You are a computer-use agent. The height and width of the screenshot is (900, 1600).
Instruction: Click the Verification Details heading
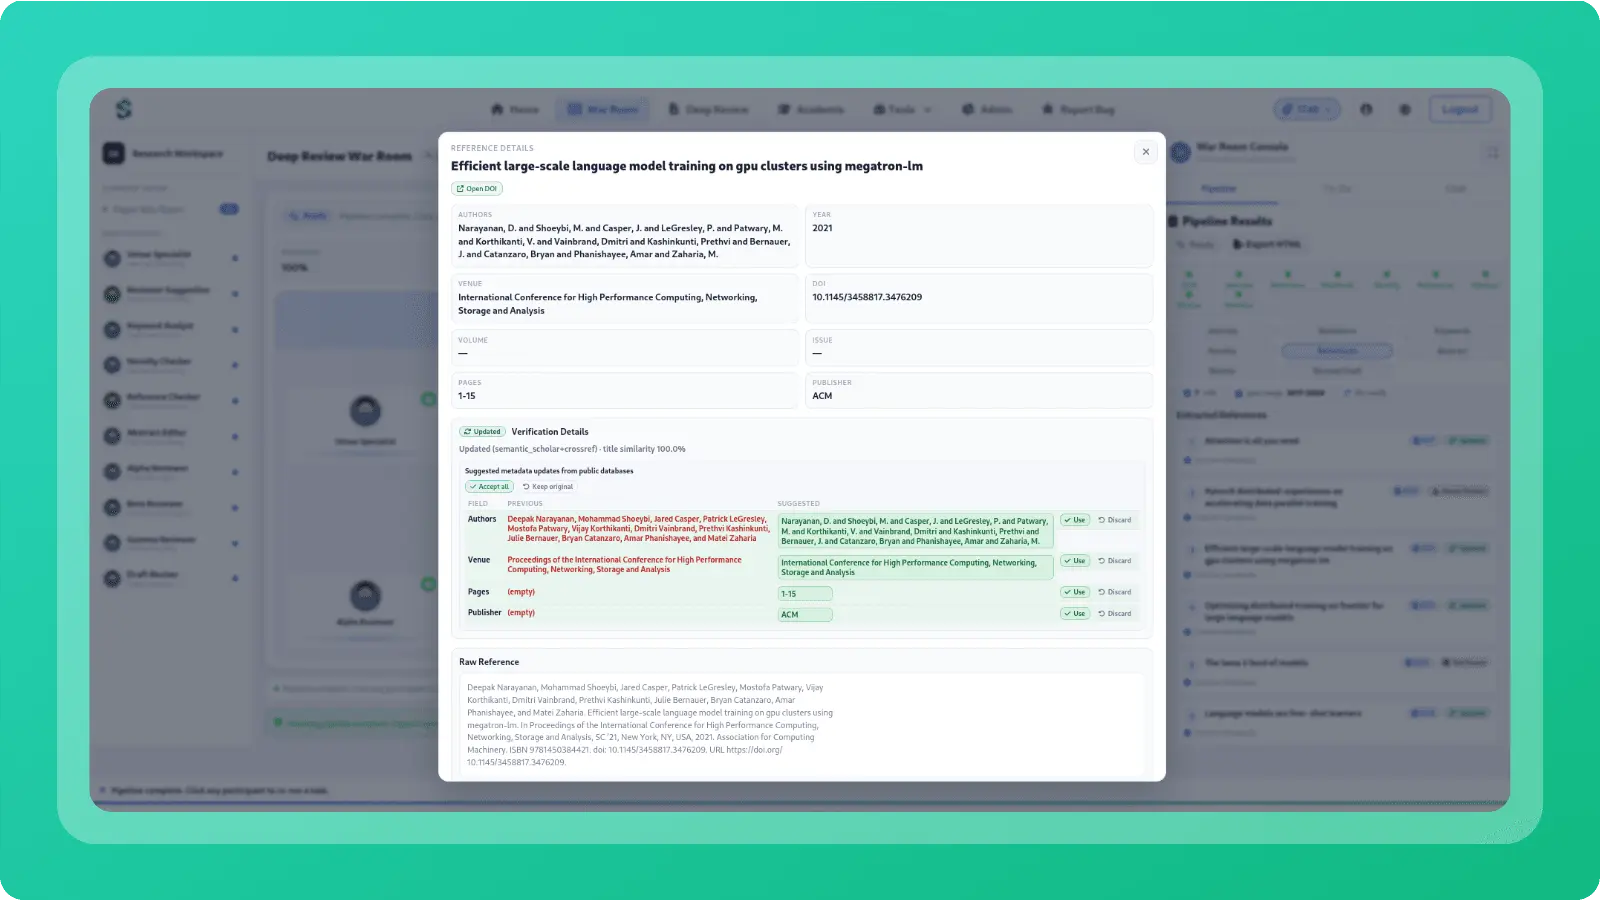point(550,432)
